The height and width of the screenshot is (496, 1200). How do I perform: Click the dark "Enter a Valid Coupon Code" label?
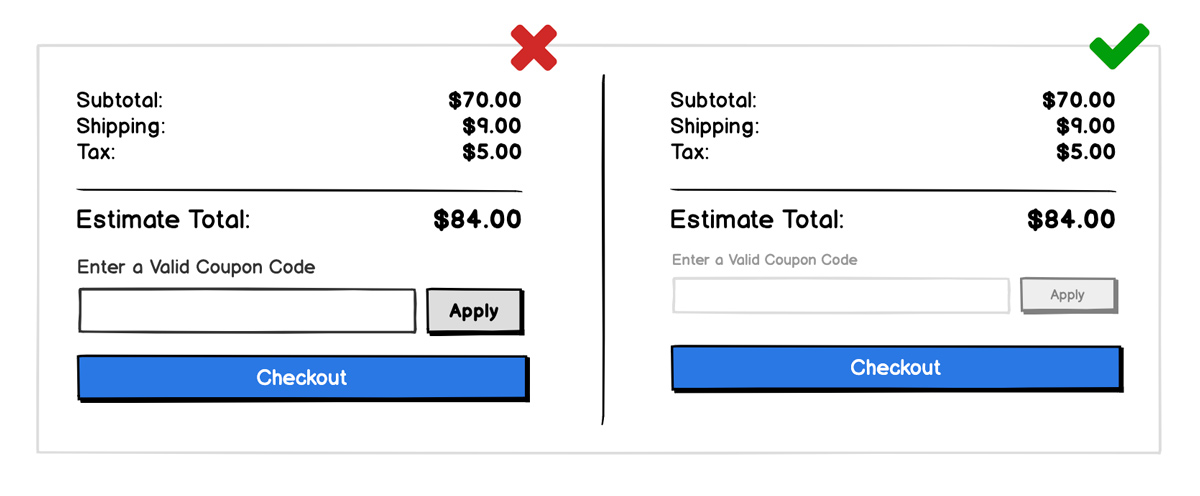(x=196, y=267)
